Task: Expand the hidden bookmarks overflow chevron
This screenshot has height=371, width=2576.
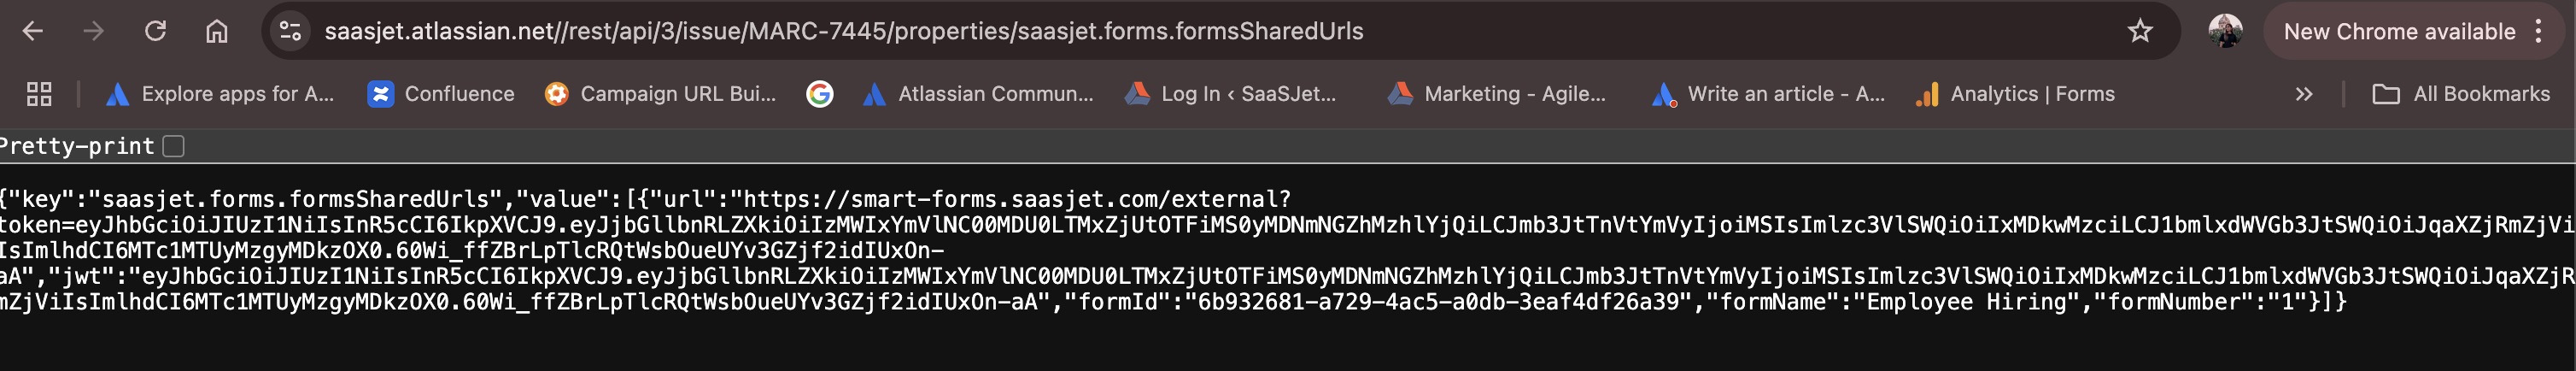Action: click(2304, 94)
